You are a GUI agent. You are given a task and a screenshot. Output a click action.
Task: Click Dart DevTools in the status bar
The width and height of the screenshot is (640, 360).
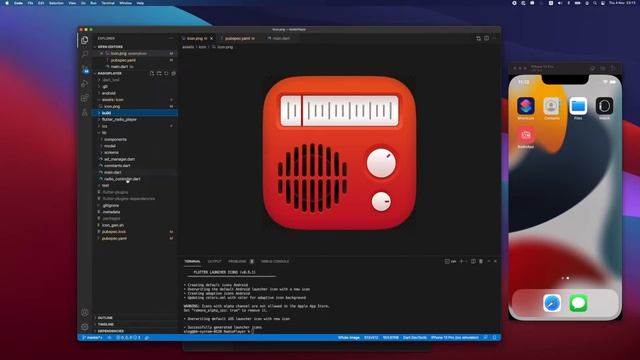coord(415,338)
